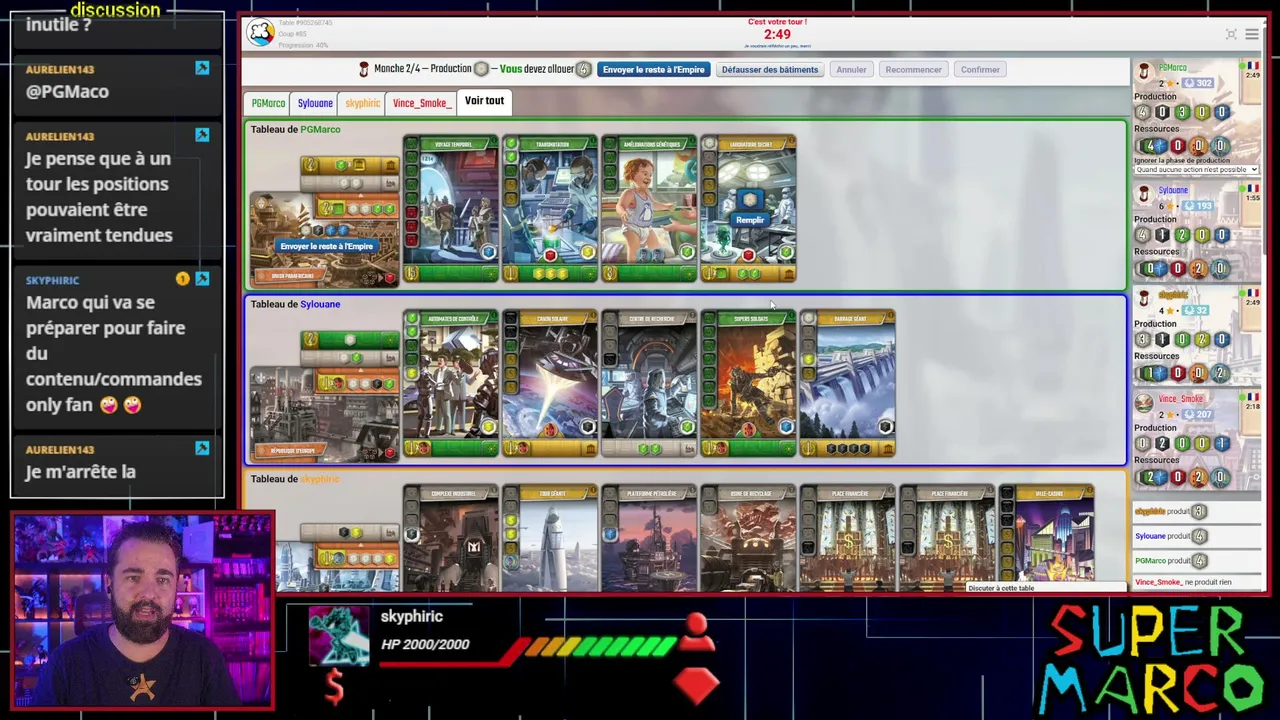Open the "Ignorer la phase de production" dropdown
Image resolution: width=1280 pixels, height=720 pixels.
(1196, 169)
